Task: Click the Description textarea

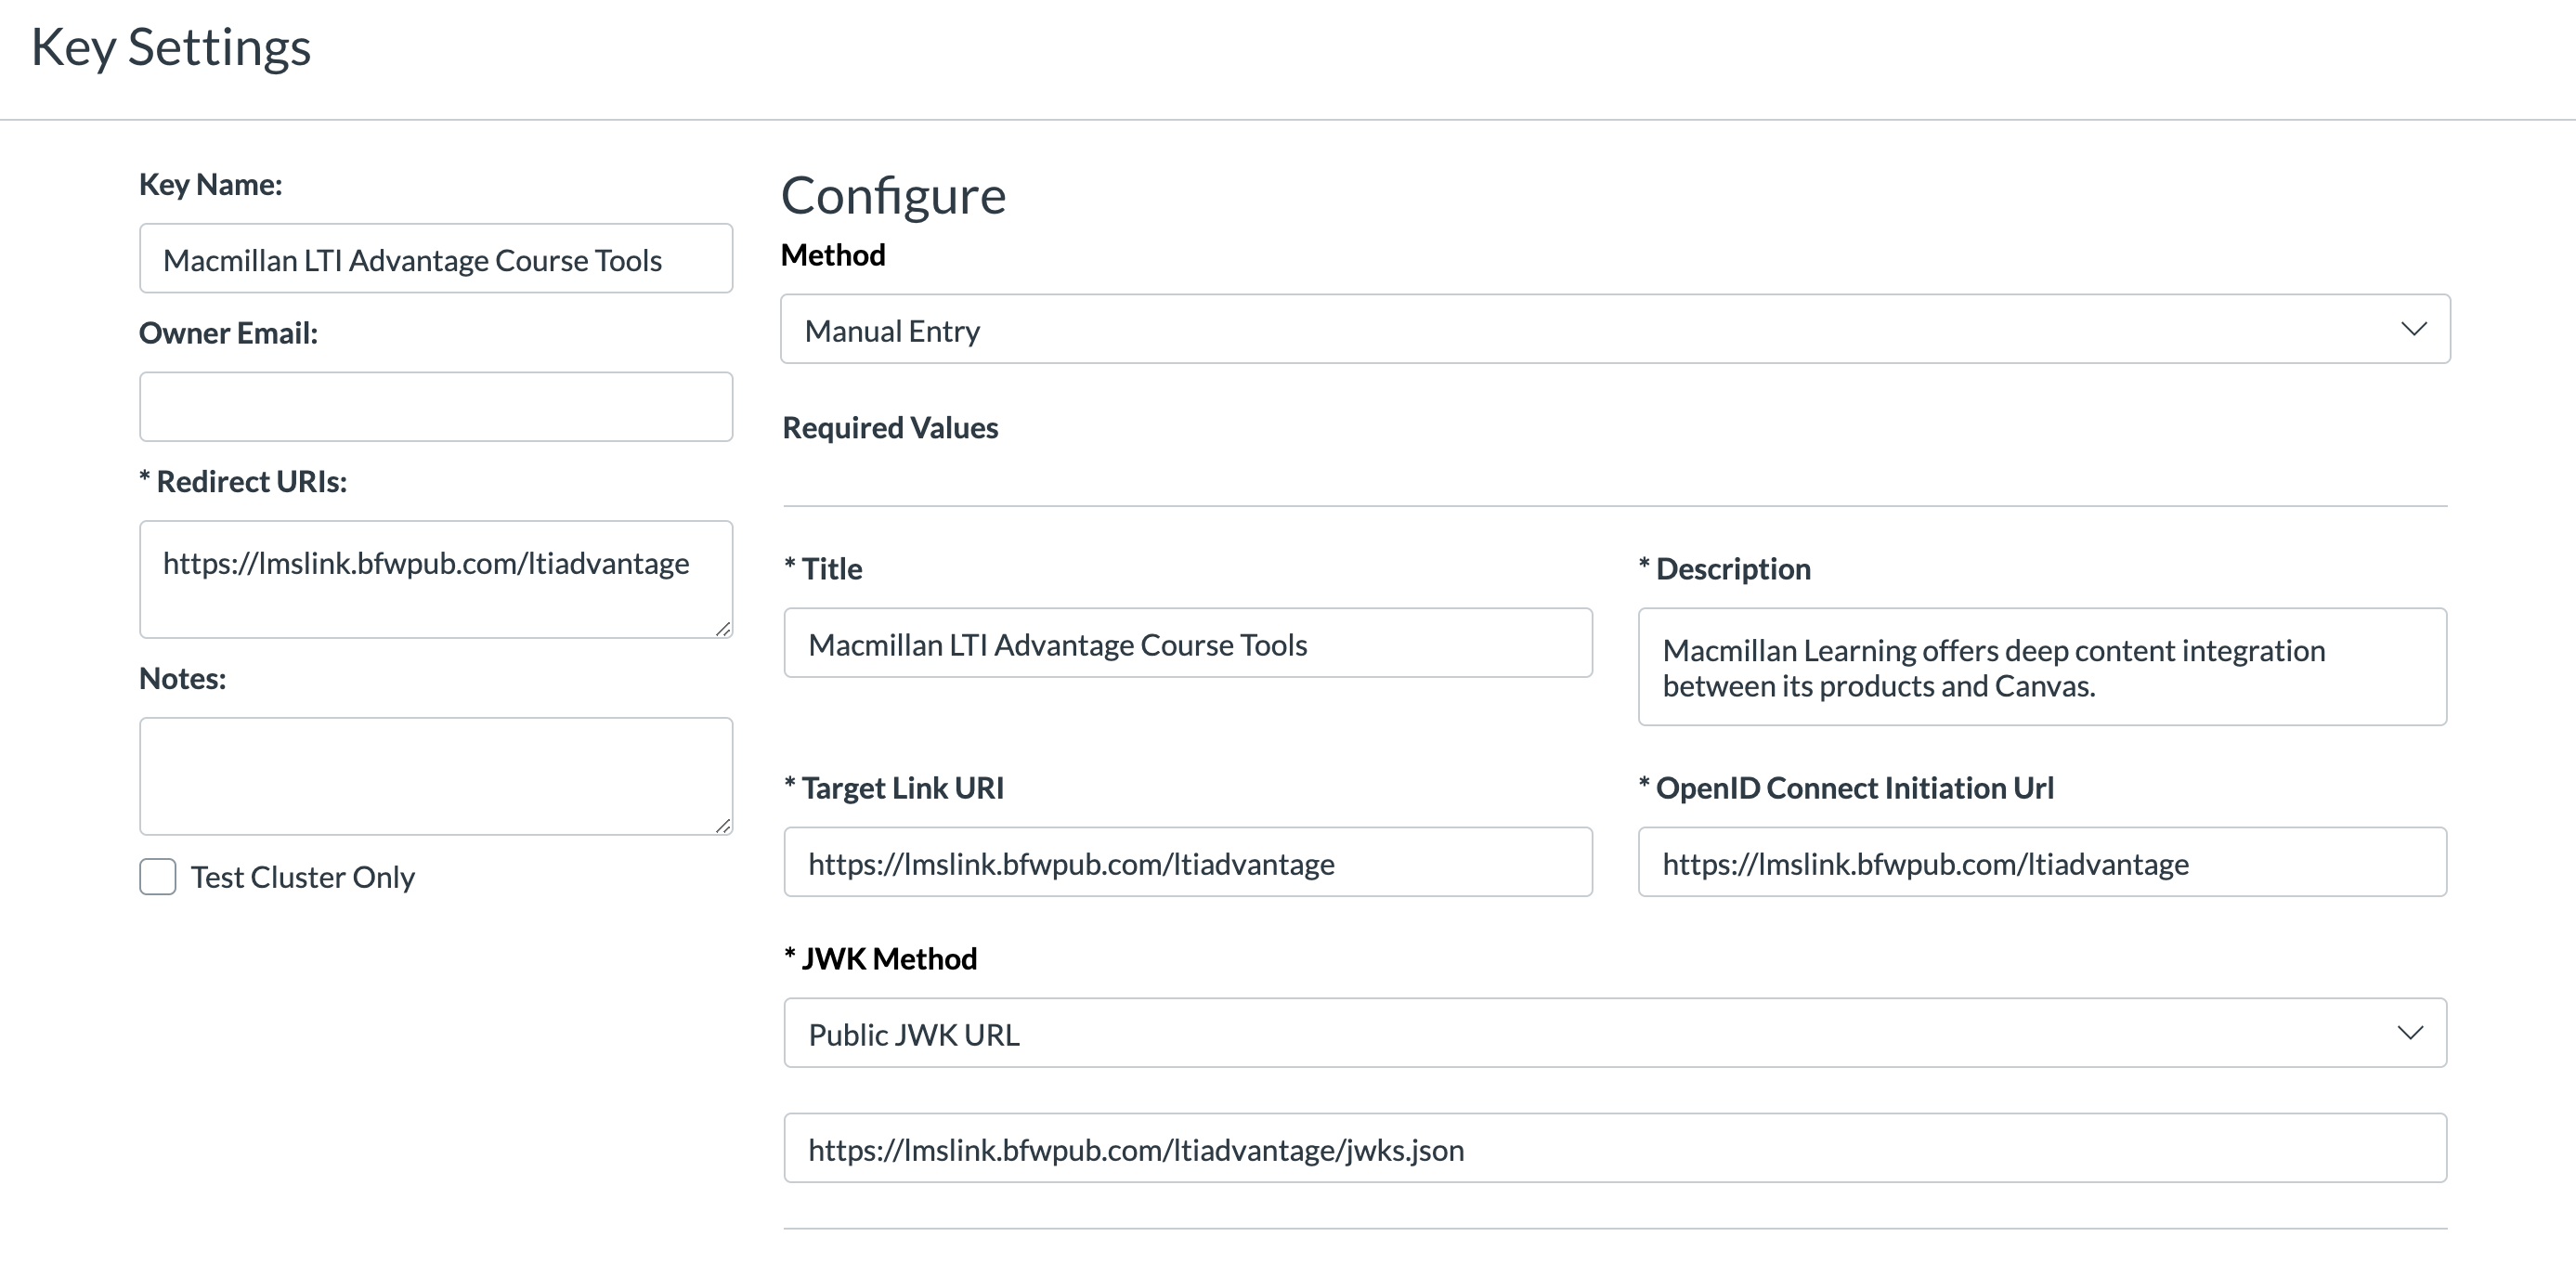Action: pos(2043,666)
